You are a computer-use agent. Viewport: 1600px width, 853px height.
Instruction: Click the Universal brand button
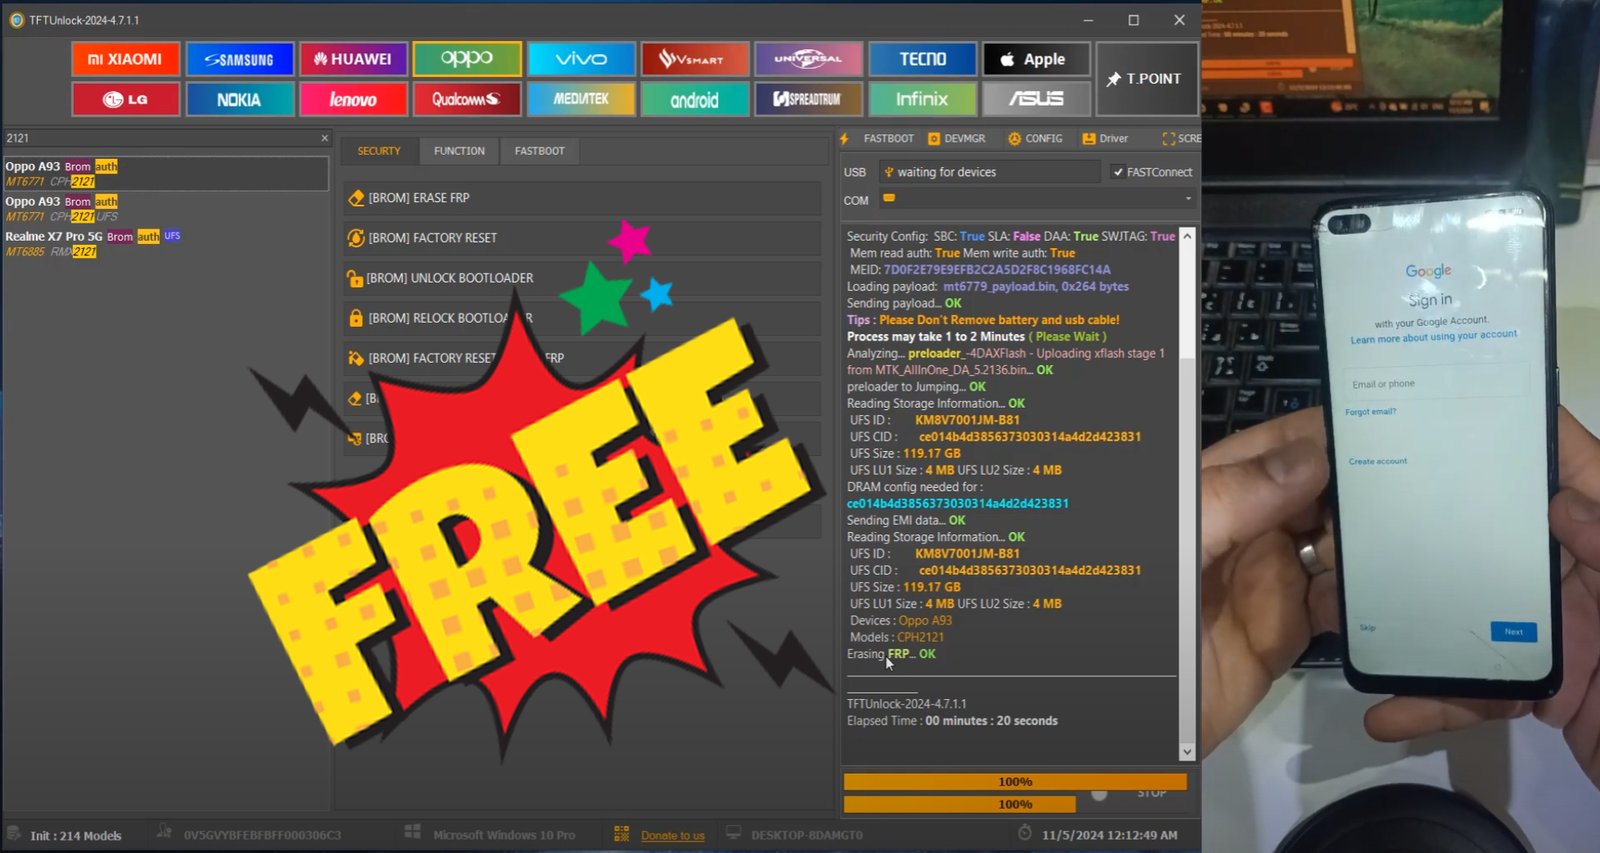pyautogui.click(x=808, y=59)
